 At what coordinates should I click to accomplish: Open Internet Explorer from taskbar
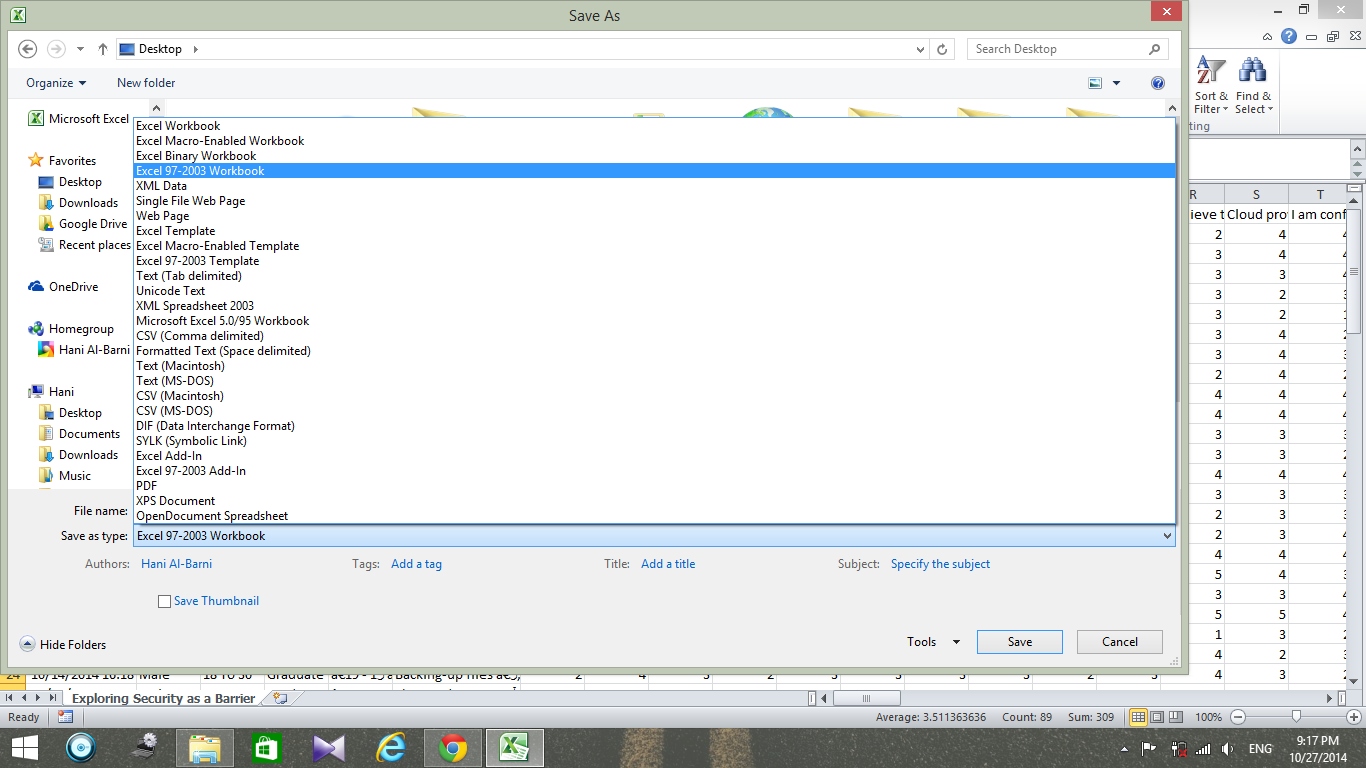391,748
